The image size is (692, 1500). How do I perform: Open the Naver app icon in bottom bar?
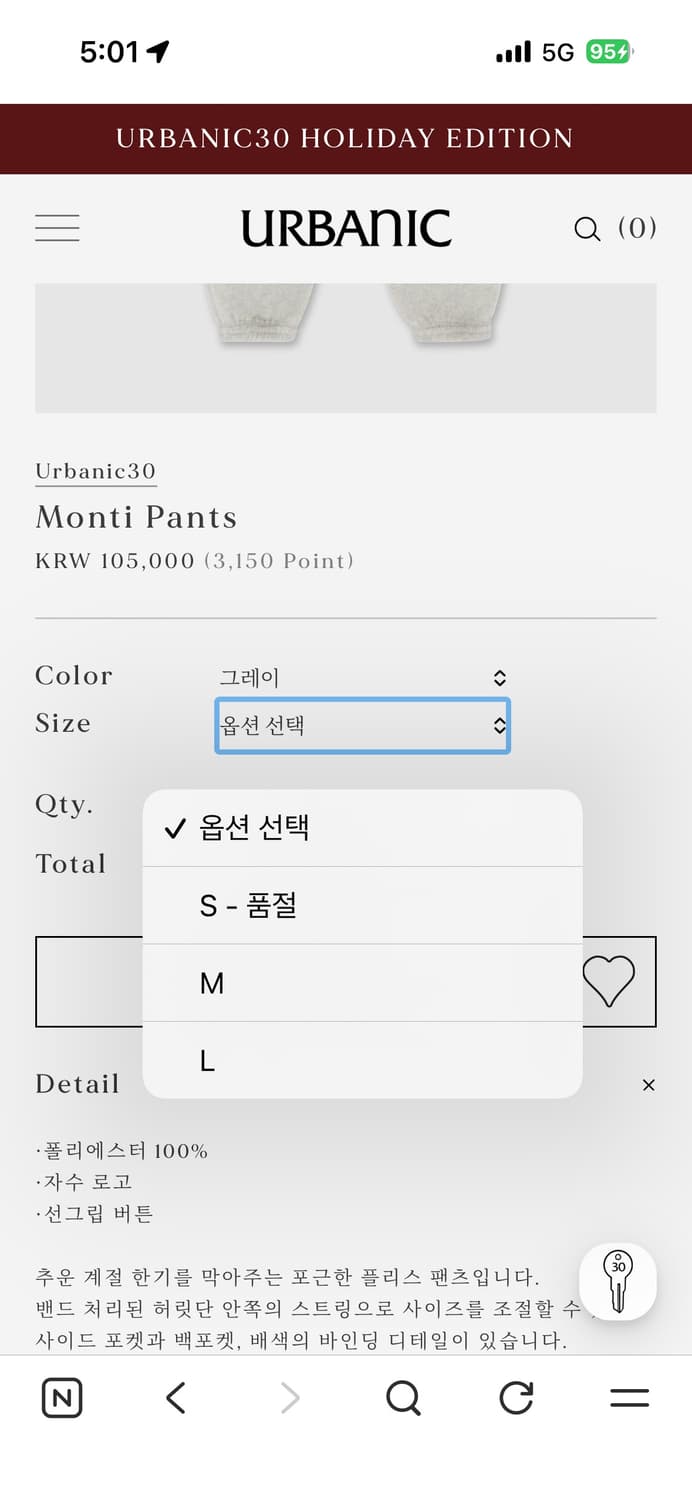pyautogui.click(x=62, y=1397)
